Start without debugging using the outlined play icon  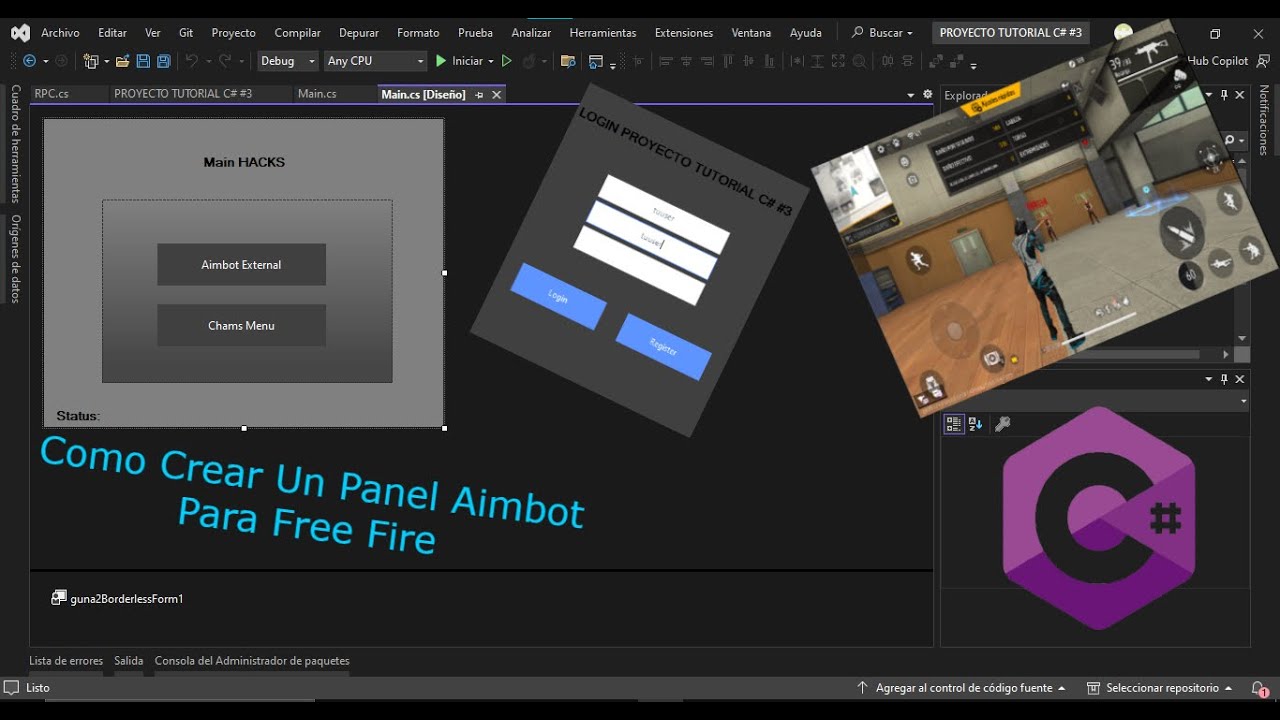tap(506, 61)
